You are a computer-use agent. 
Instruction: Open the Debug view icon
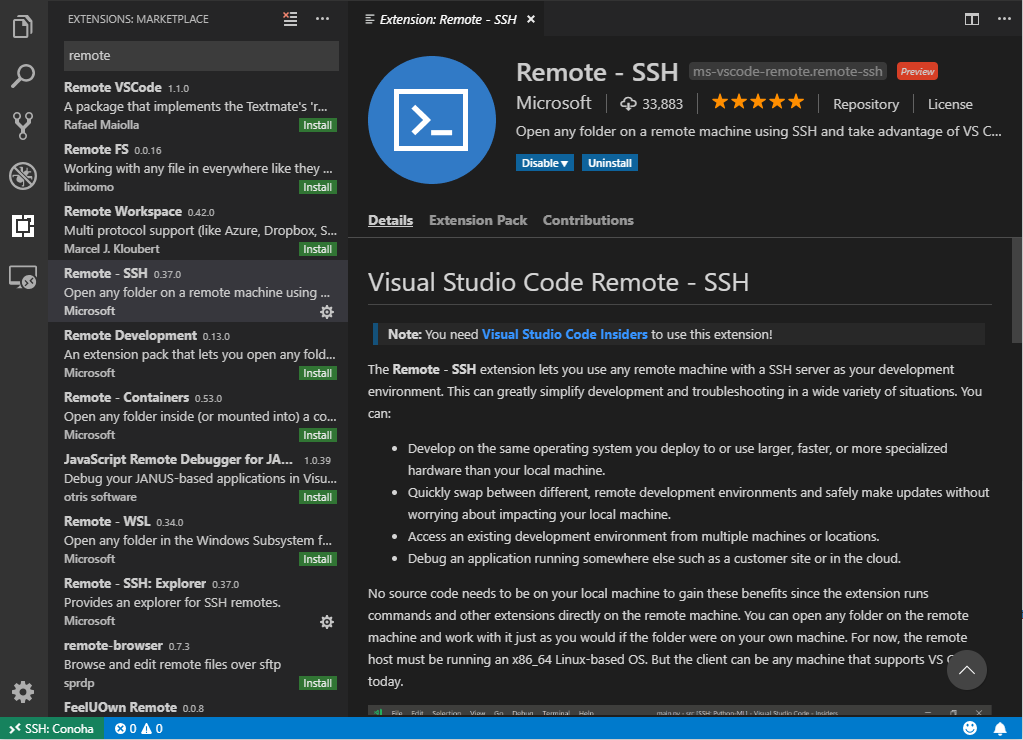(x=23, y=176)
